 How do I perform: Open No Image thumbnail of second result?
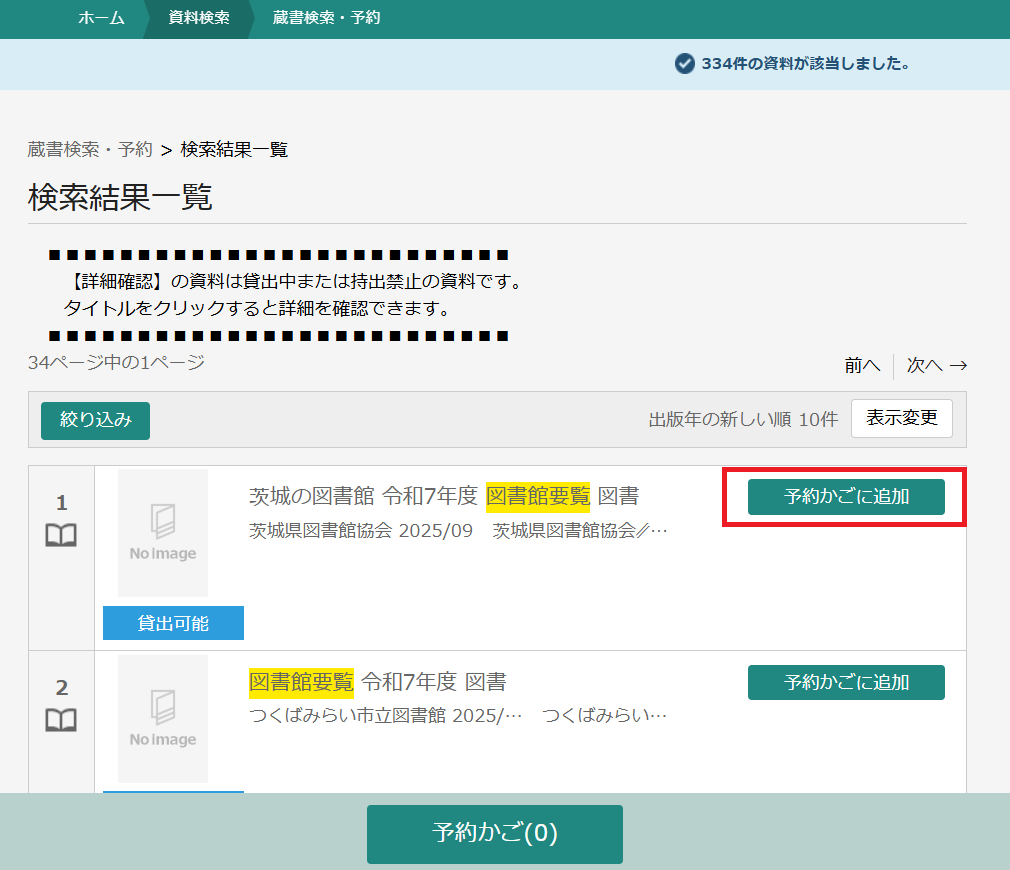tap(163, 719)
